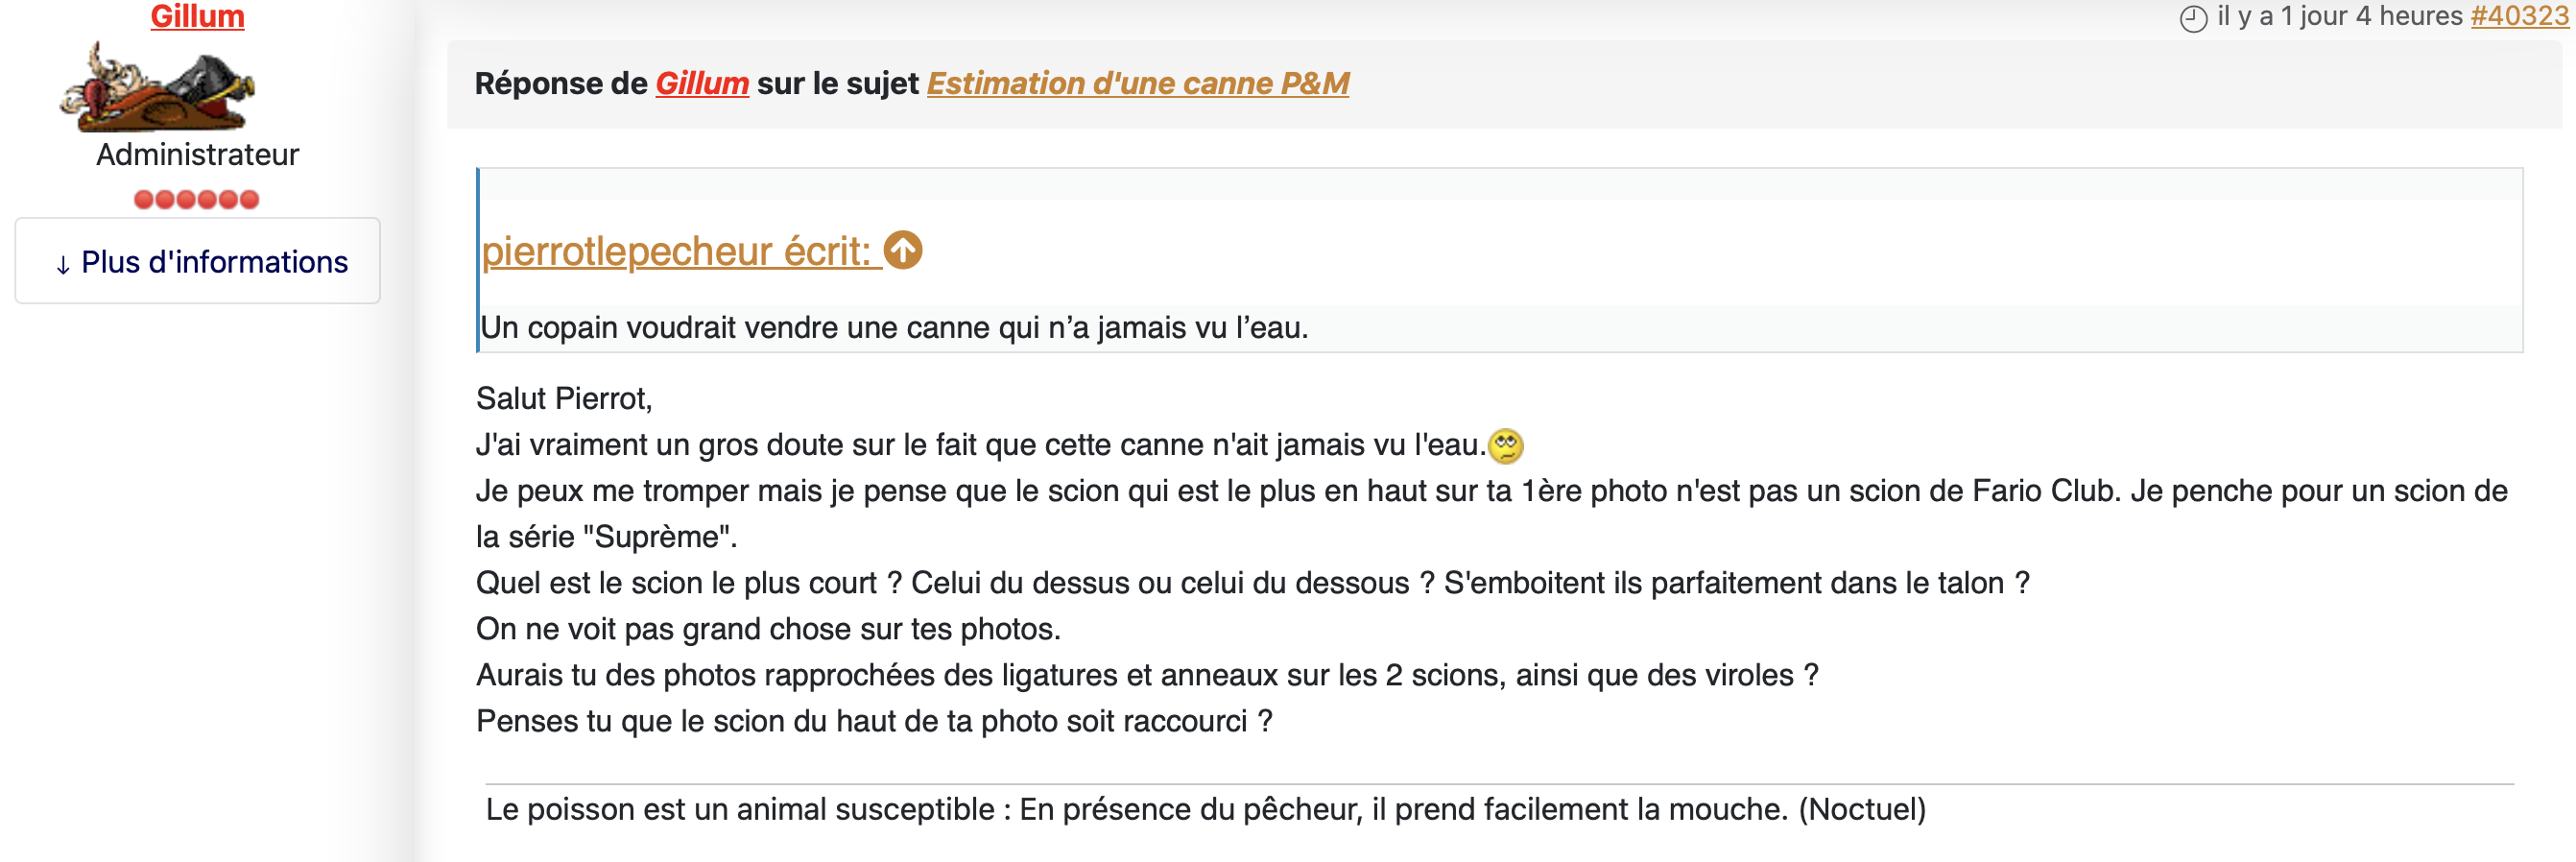Open Gillum's profile username link above avatar
This screenshot has height=862, width=2576.
click(x=197, y=15)
